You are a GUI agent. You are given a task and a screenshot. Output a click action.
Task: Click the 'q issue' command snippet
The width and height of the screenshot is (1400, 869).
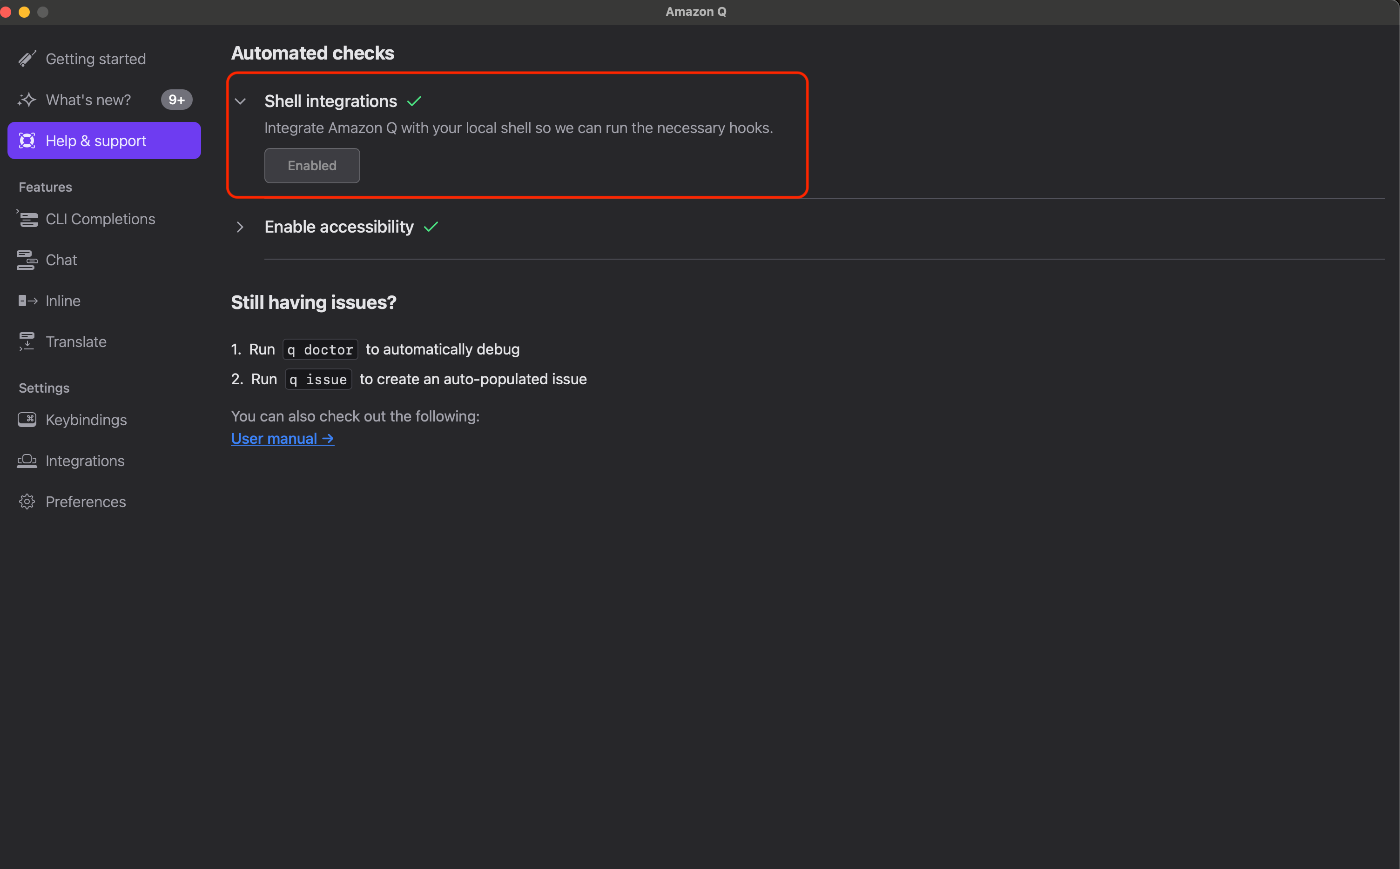click(x=318, y=380)
